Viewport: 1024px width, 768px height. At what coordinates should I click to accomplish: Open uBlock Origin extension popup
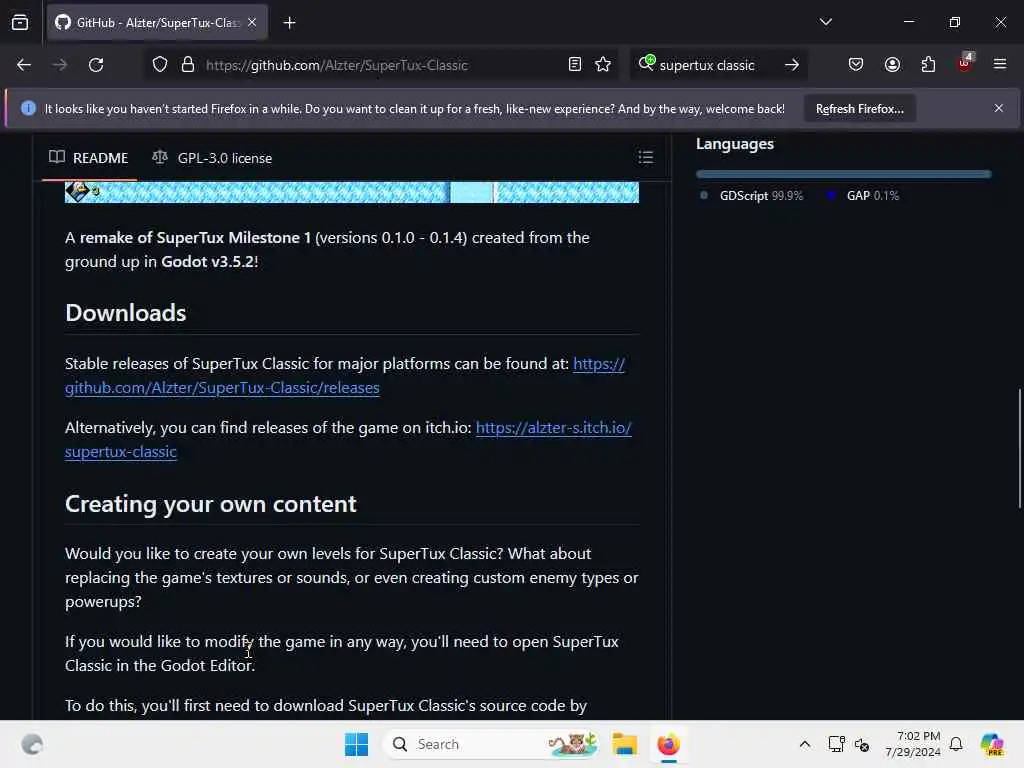click(965, 63)
